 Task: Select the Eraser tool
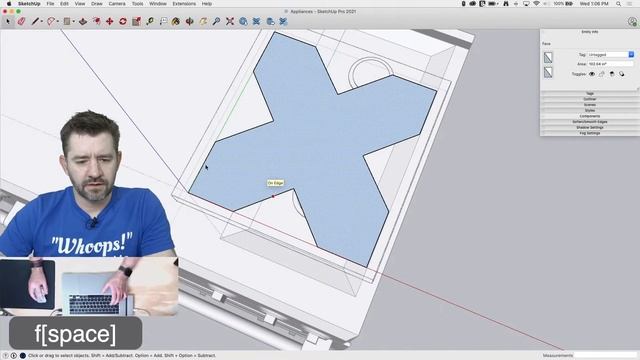(x=21, y=21)
